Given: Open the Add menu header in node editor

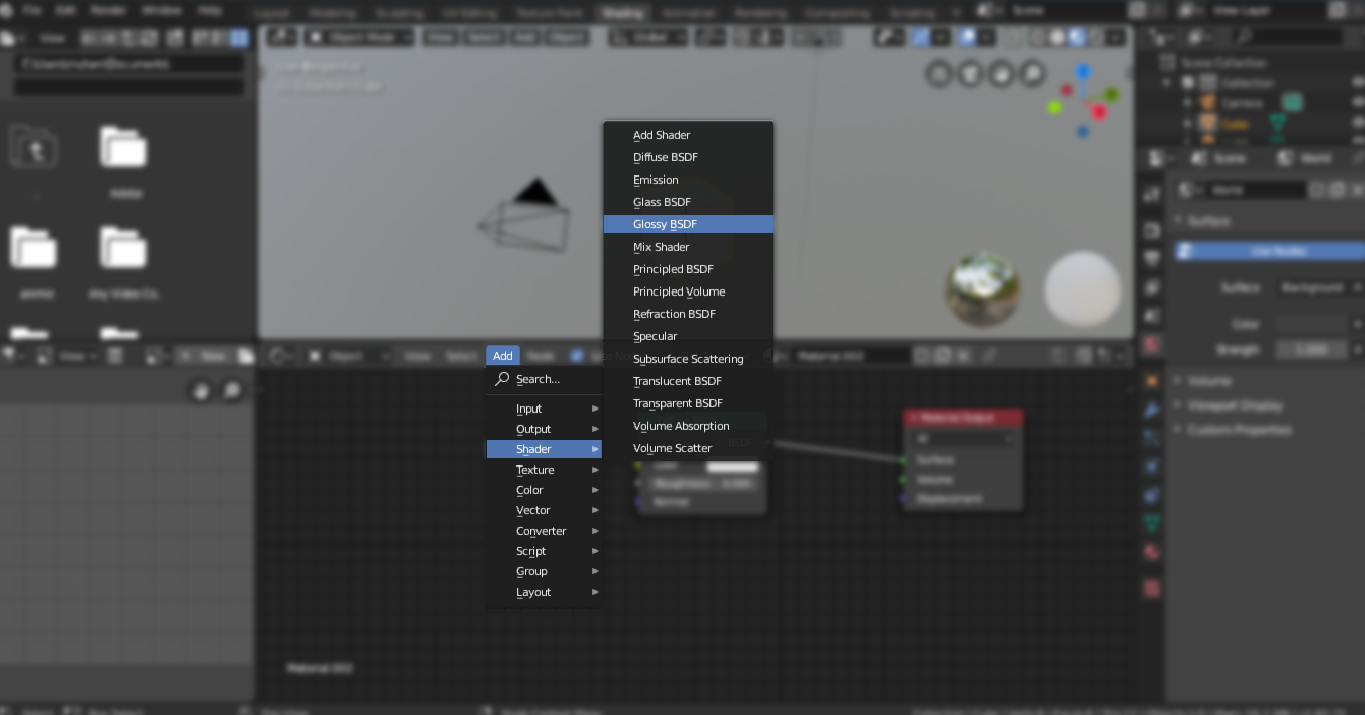Looking at the screenshot, I should [x=503, y=356].
